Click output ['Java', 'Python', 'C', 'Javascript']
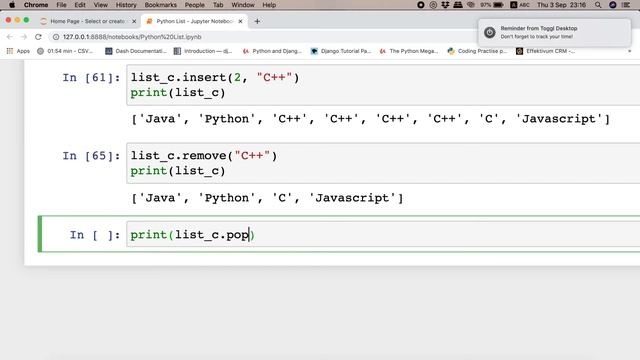Viewport: 640px width, 360px height. click(x=267, y=198)
